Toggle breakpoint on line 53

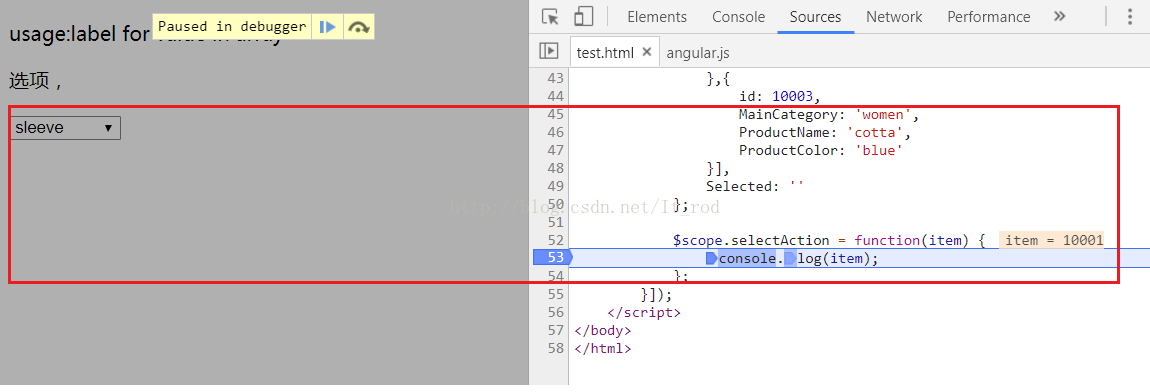click(x=551, y=258)
